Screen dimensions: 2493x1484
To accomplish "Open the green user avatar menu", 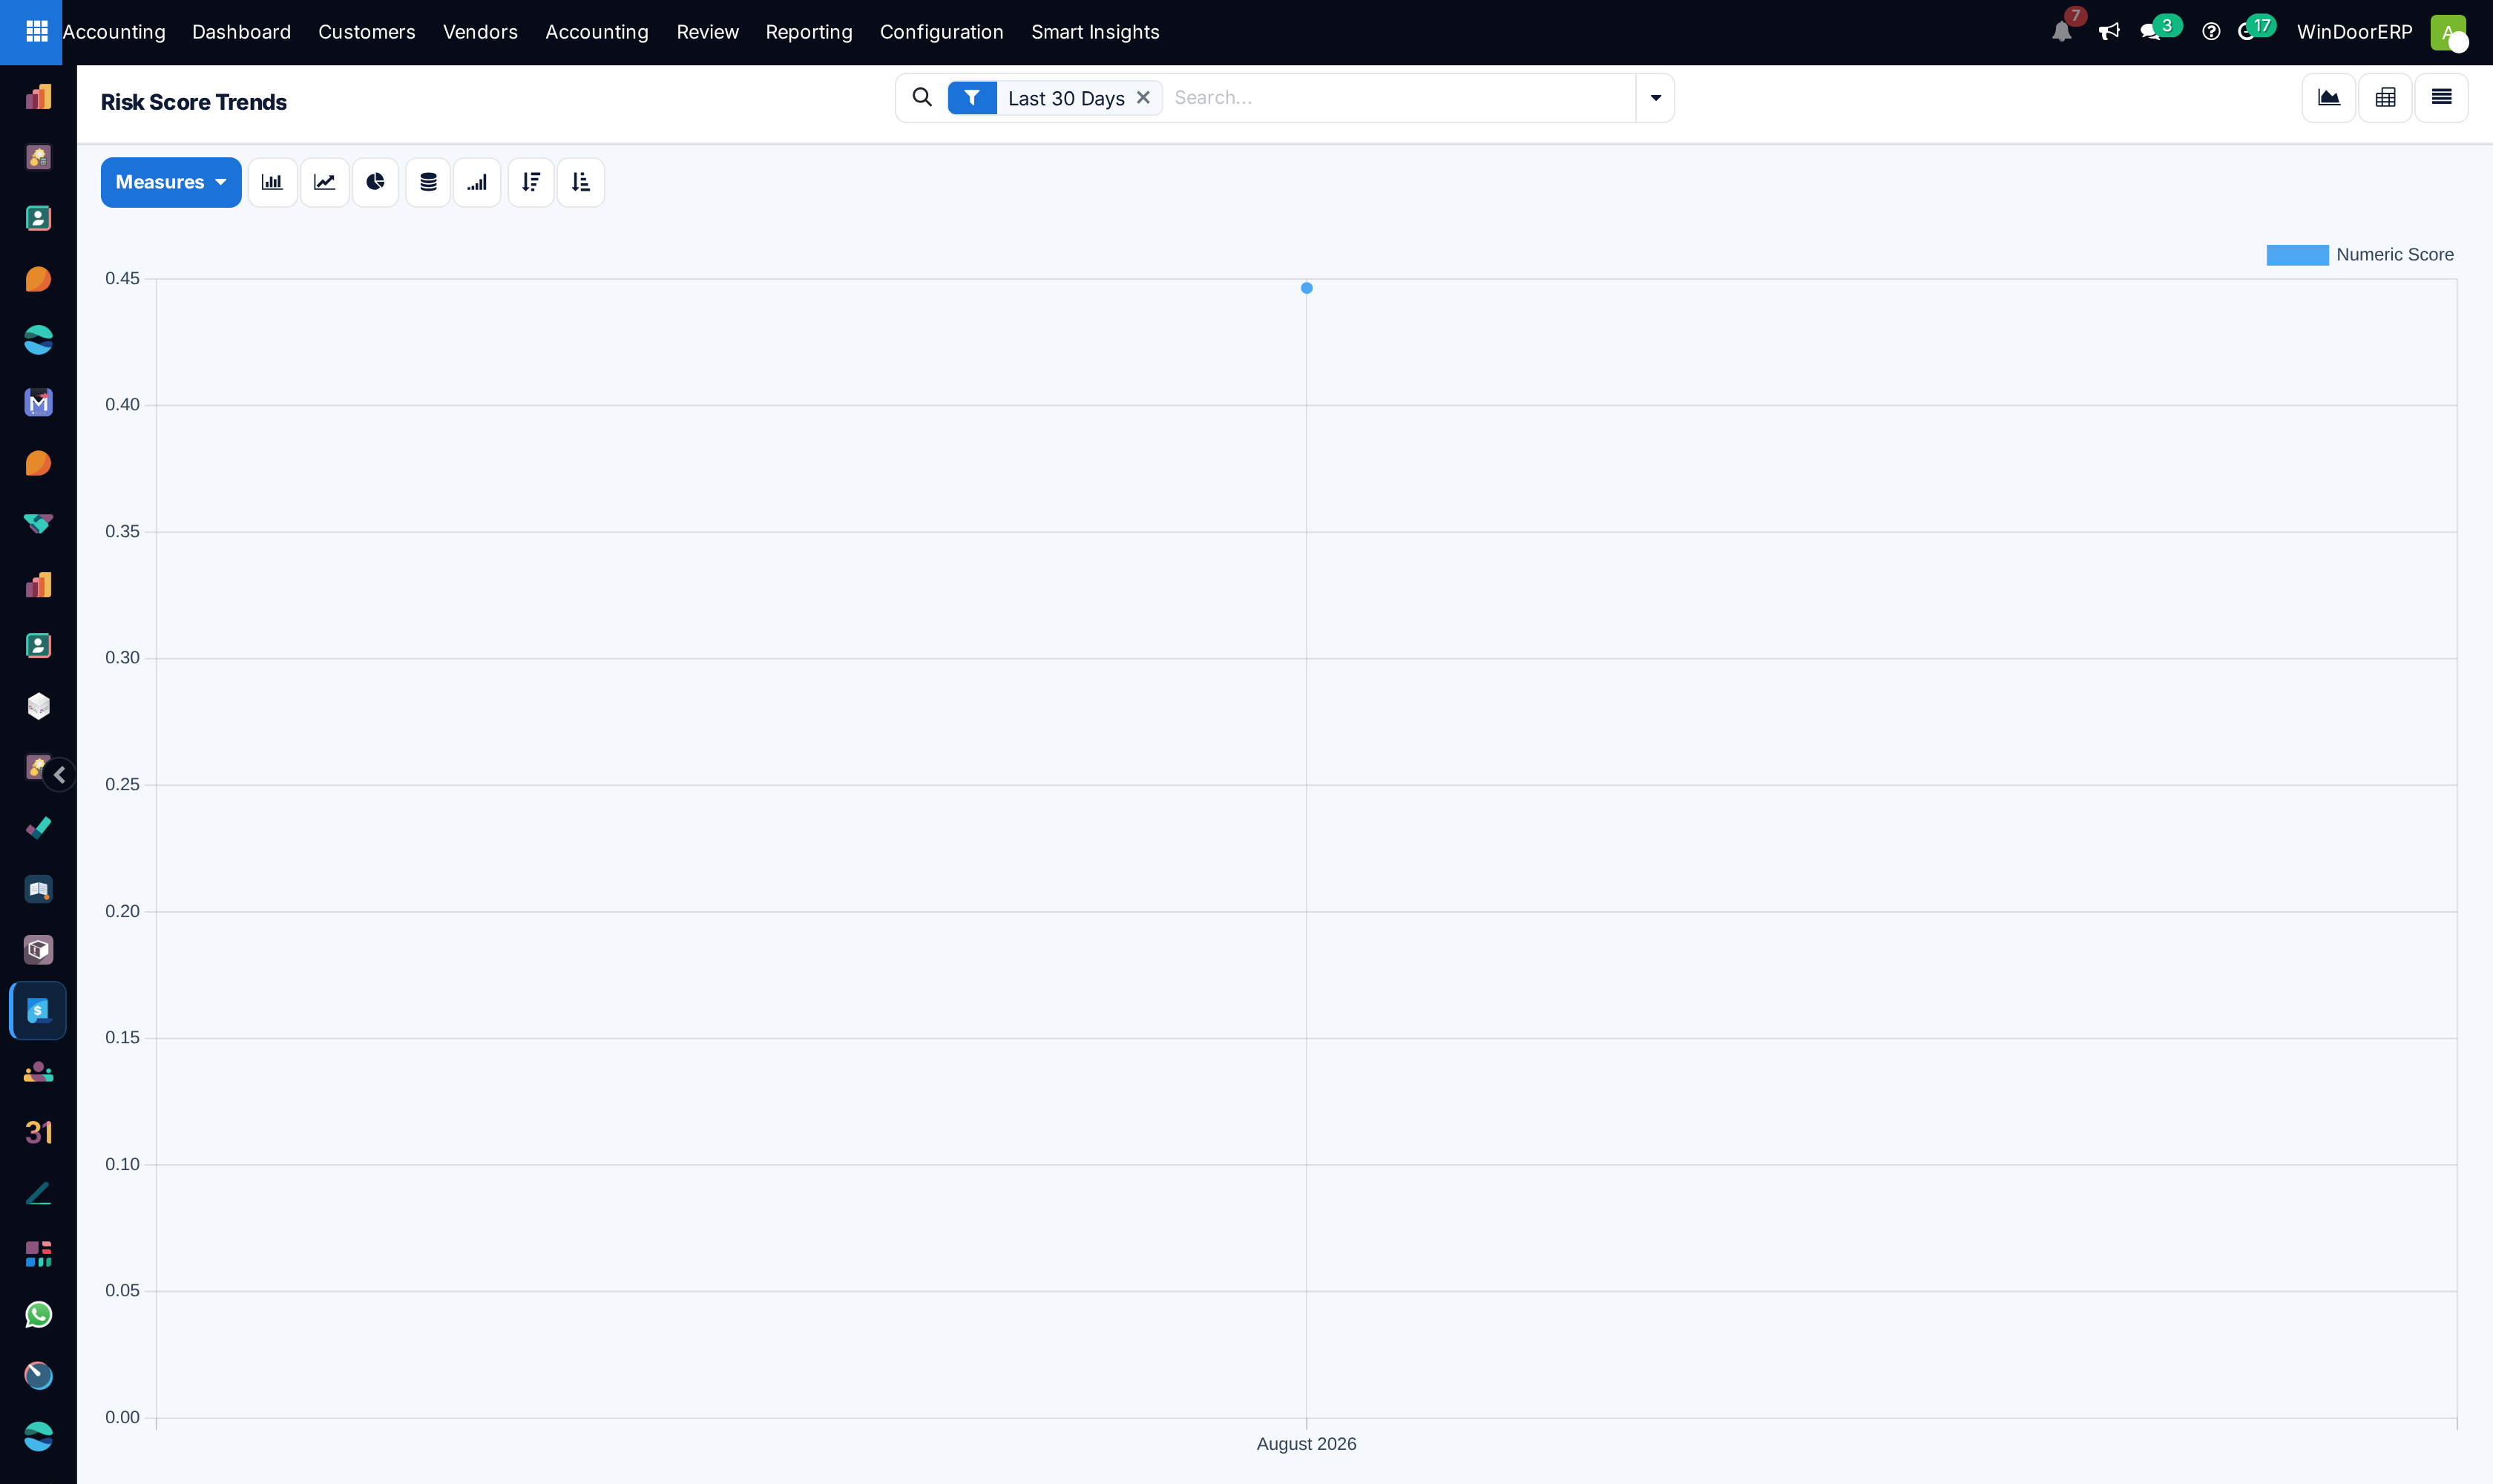I will (x=2447, y=32).
